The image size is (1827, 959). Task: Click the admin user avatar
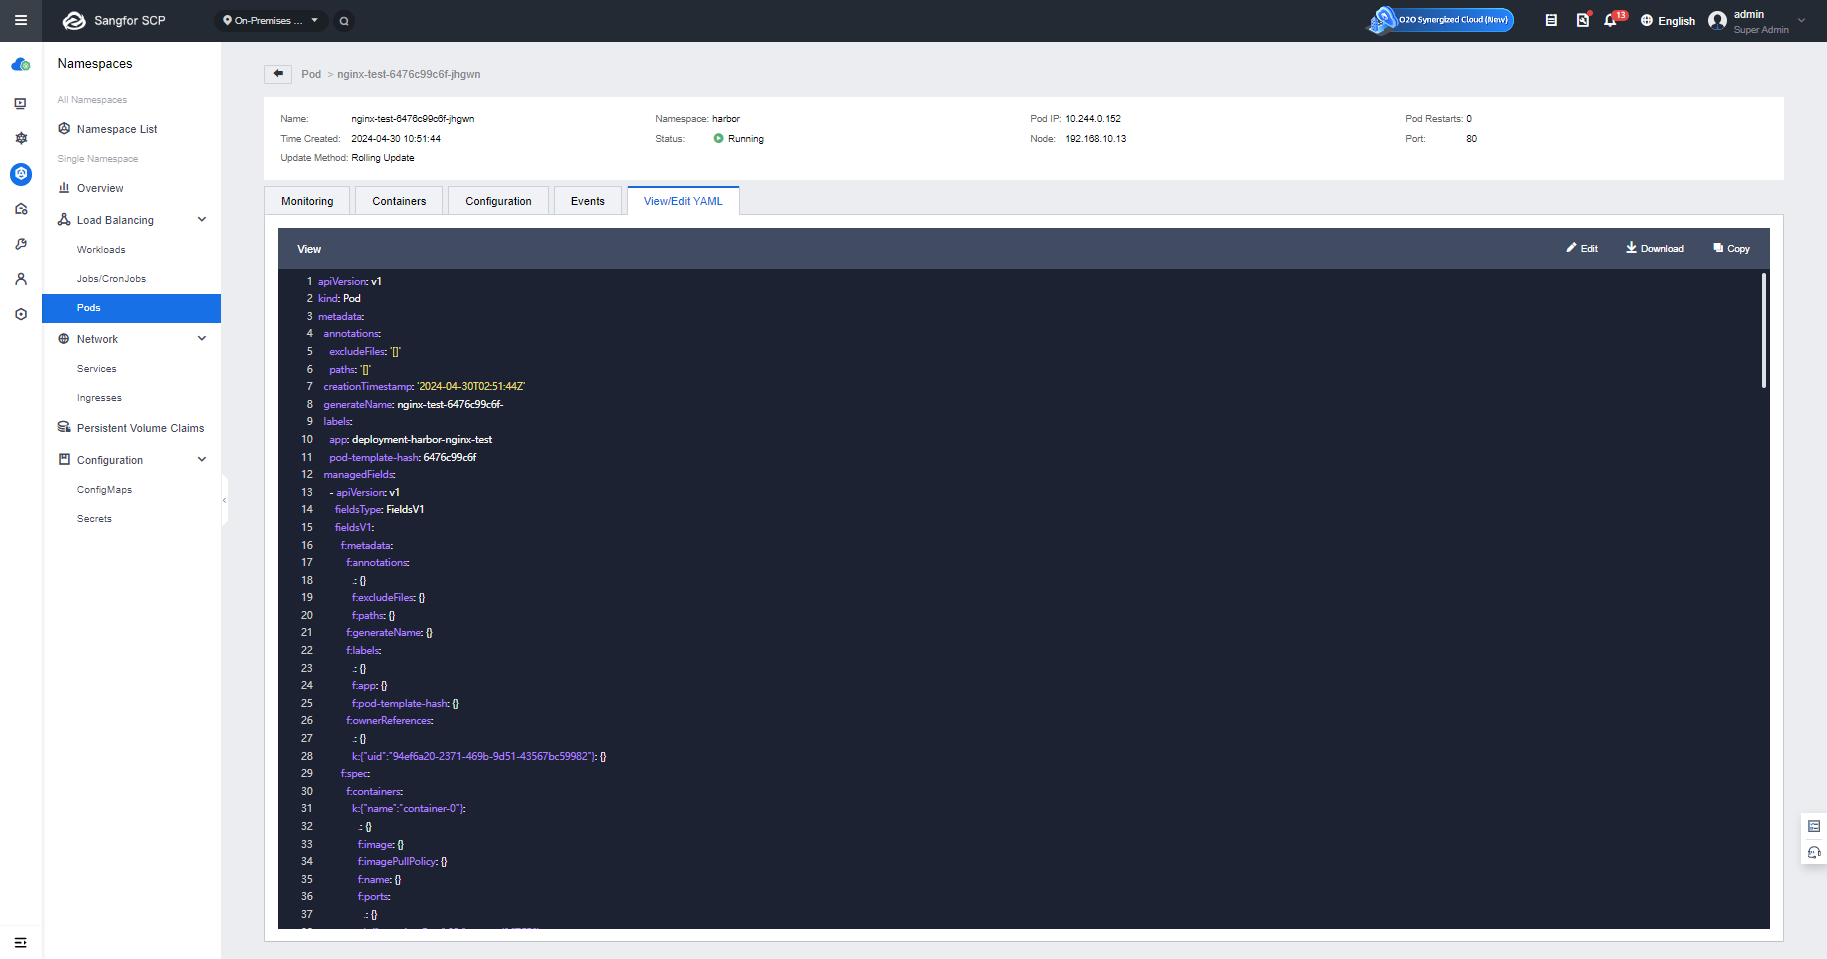(x=1718, y=20)
